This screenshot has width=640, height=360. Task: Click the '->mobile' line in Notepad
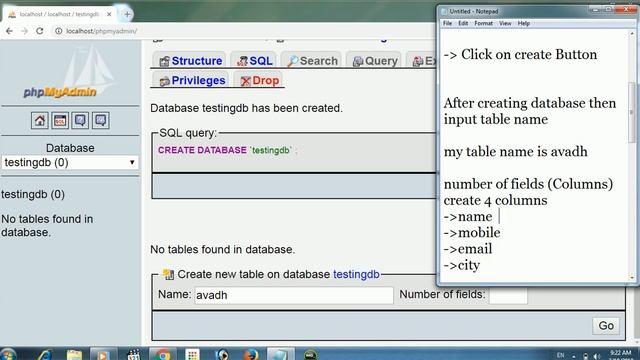pyautogui.click(x=472, y=233)
